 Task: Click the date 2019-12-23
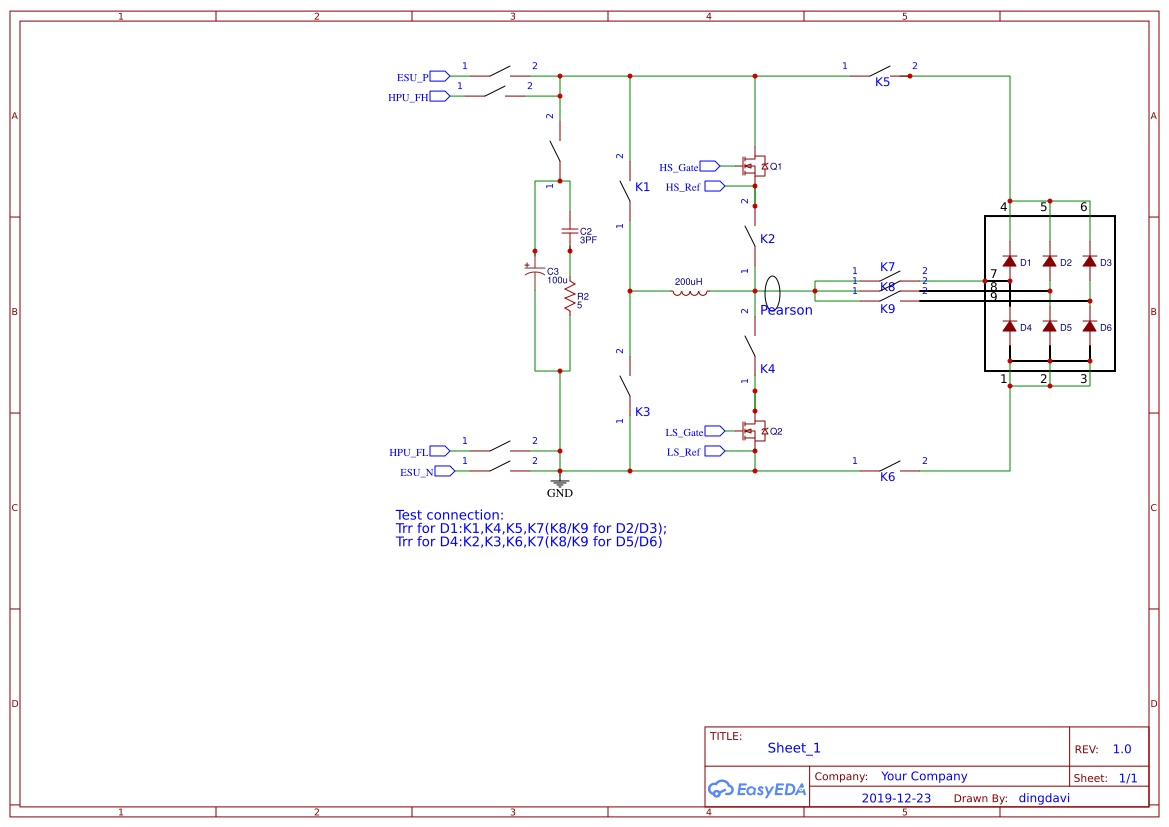point(896,798)
